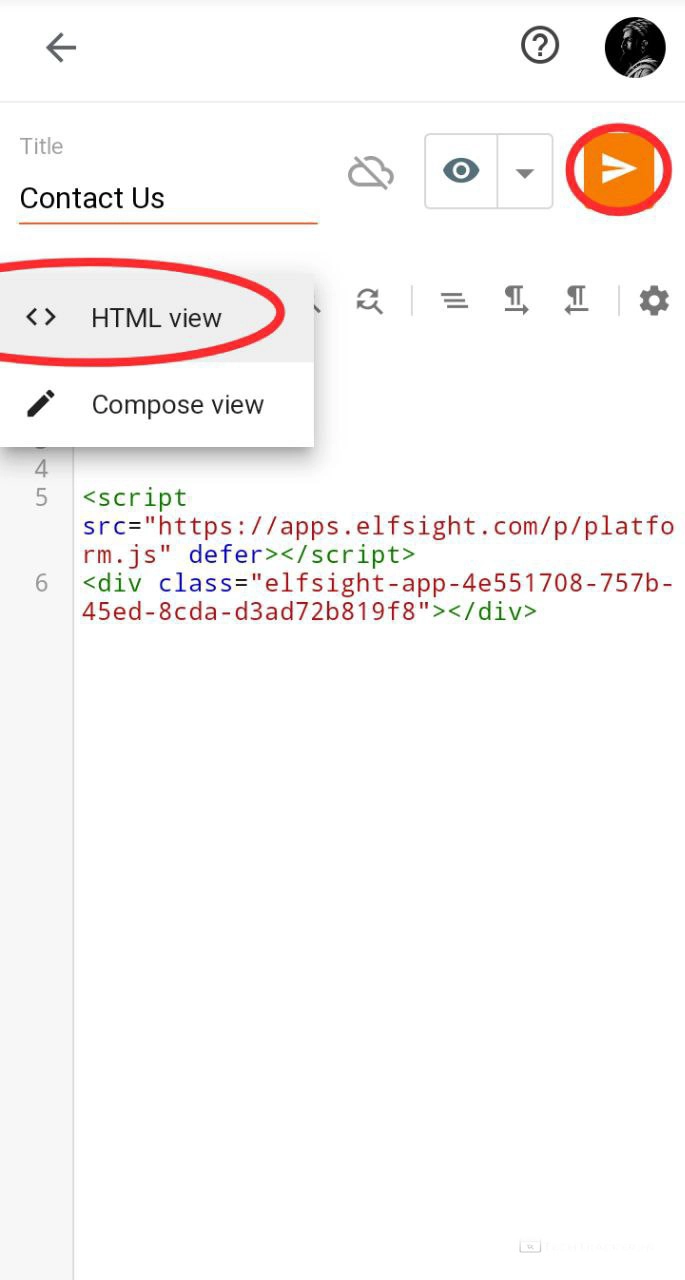Click the script tag on line 5
The image size is (685, 1280).
click(x=136, y=498)
